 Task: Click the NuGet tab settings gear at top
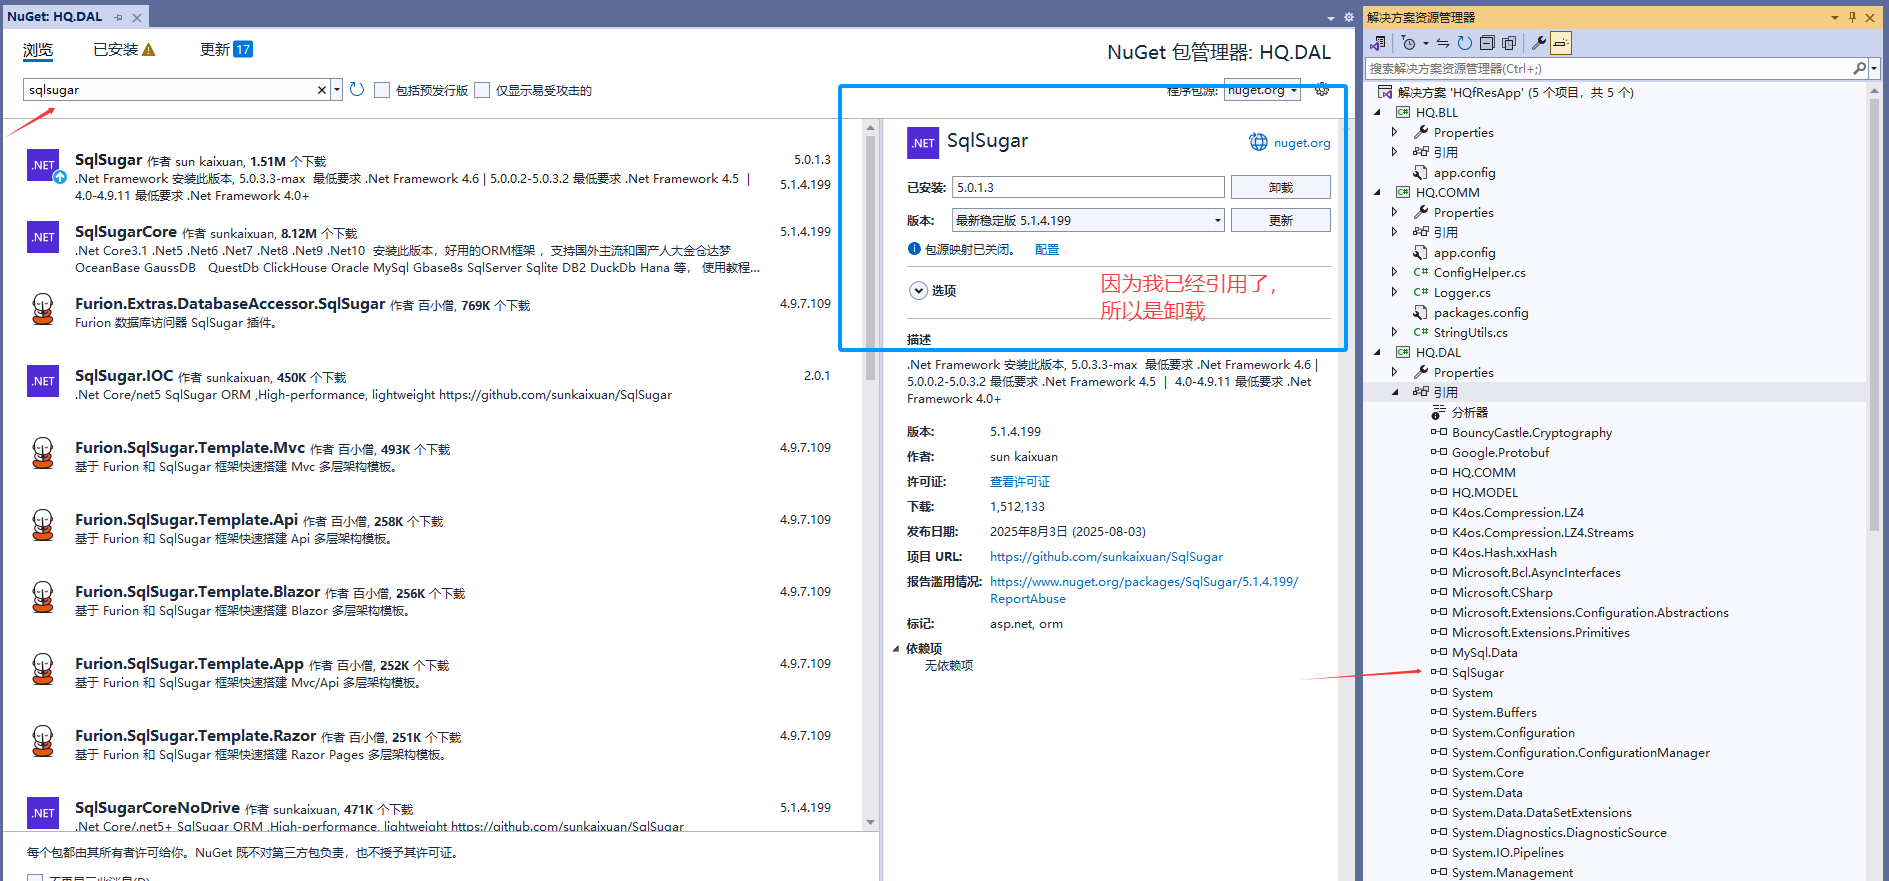pos(1348,17)
